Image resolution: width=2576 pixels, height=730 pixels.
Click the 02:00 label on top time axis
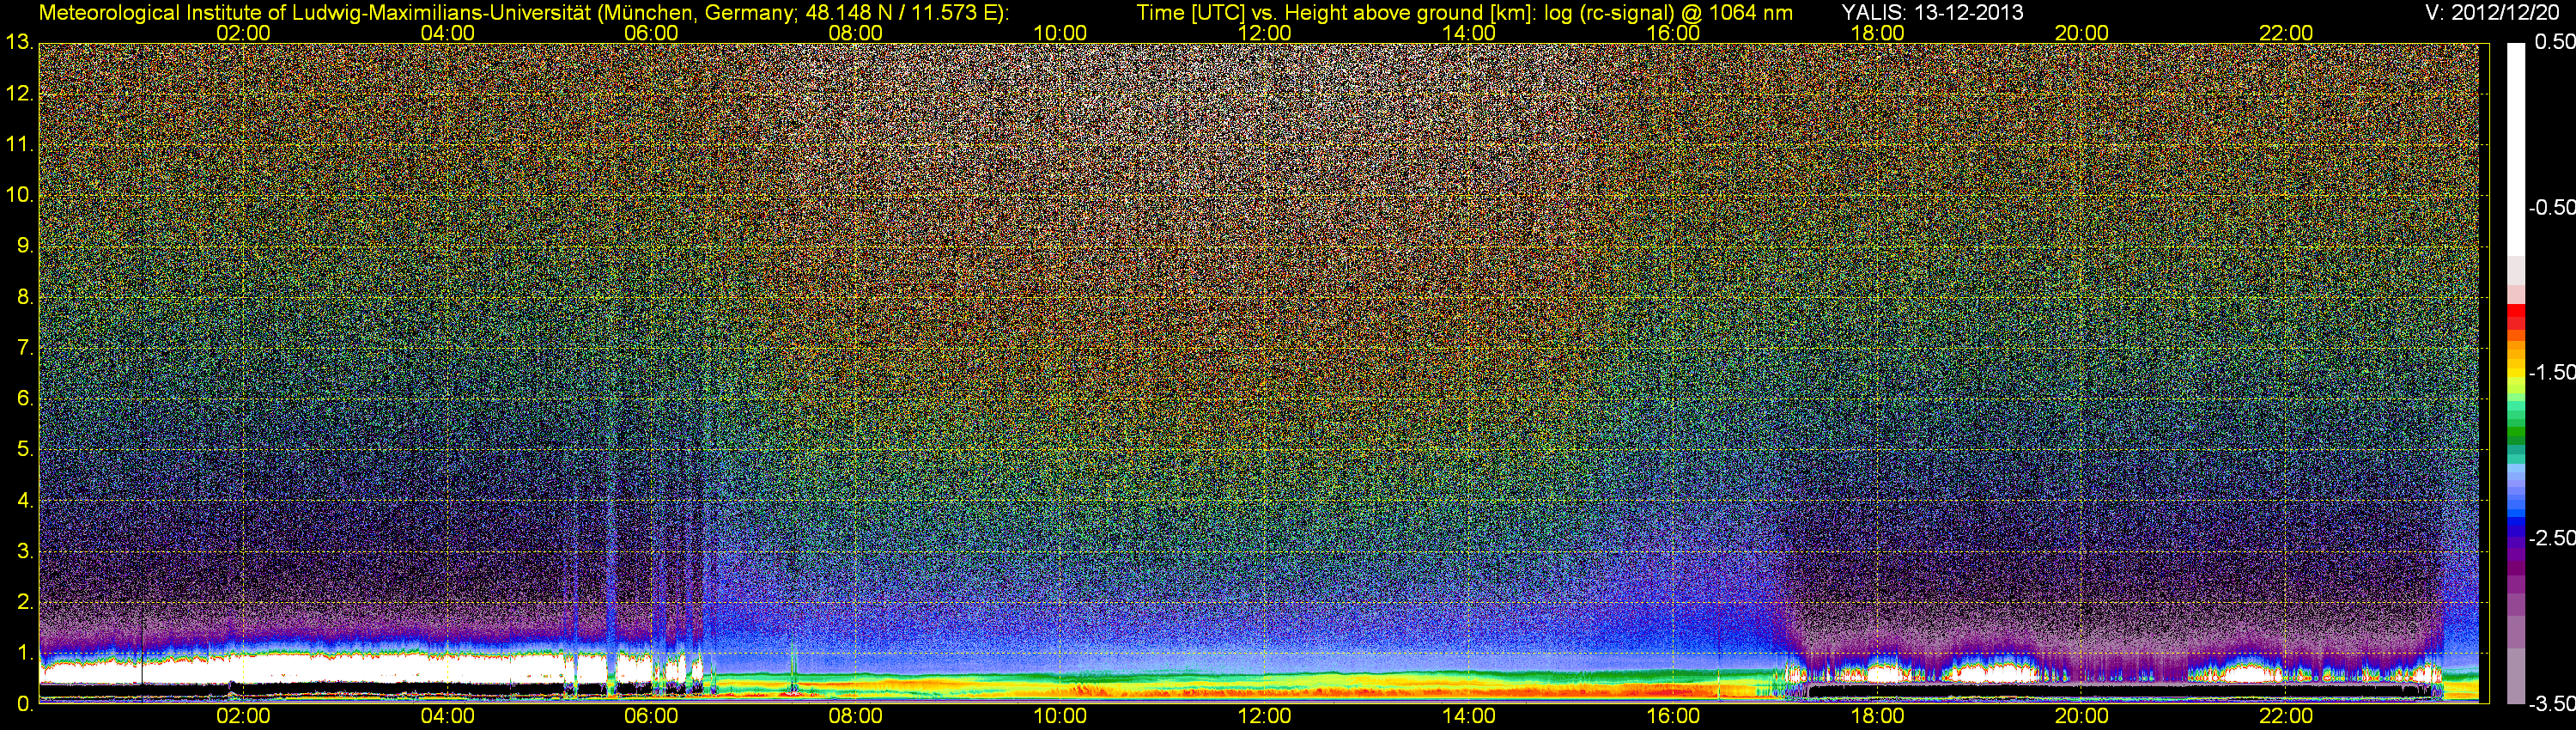tap(243, 33)
